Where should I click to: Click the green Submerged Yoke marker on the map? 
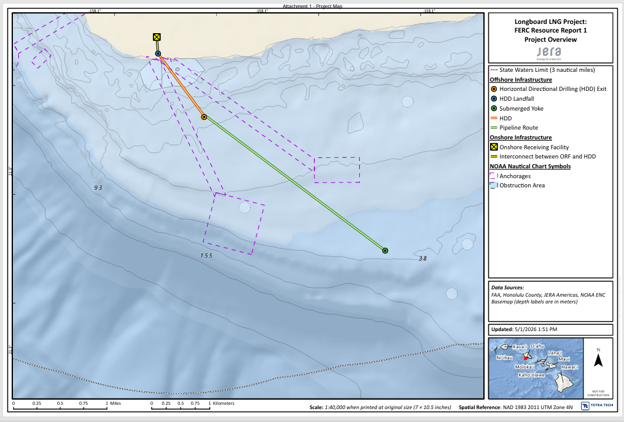point(385,251)
